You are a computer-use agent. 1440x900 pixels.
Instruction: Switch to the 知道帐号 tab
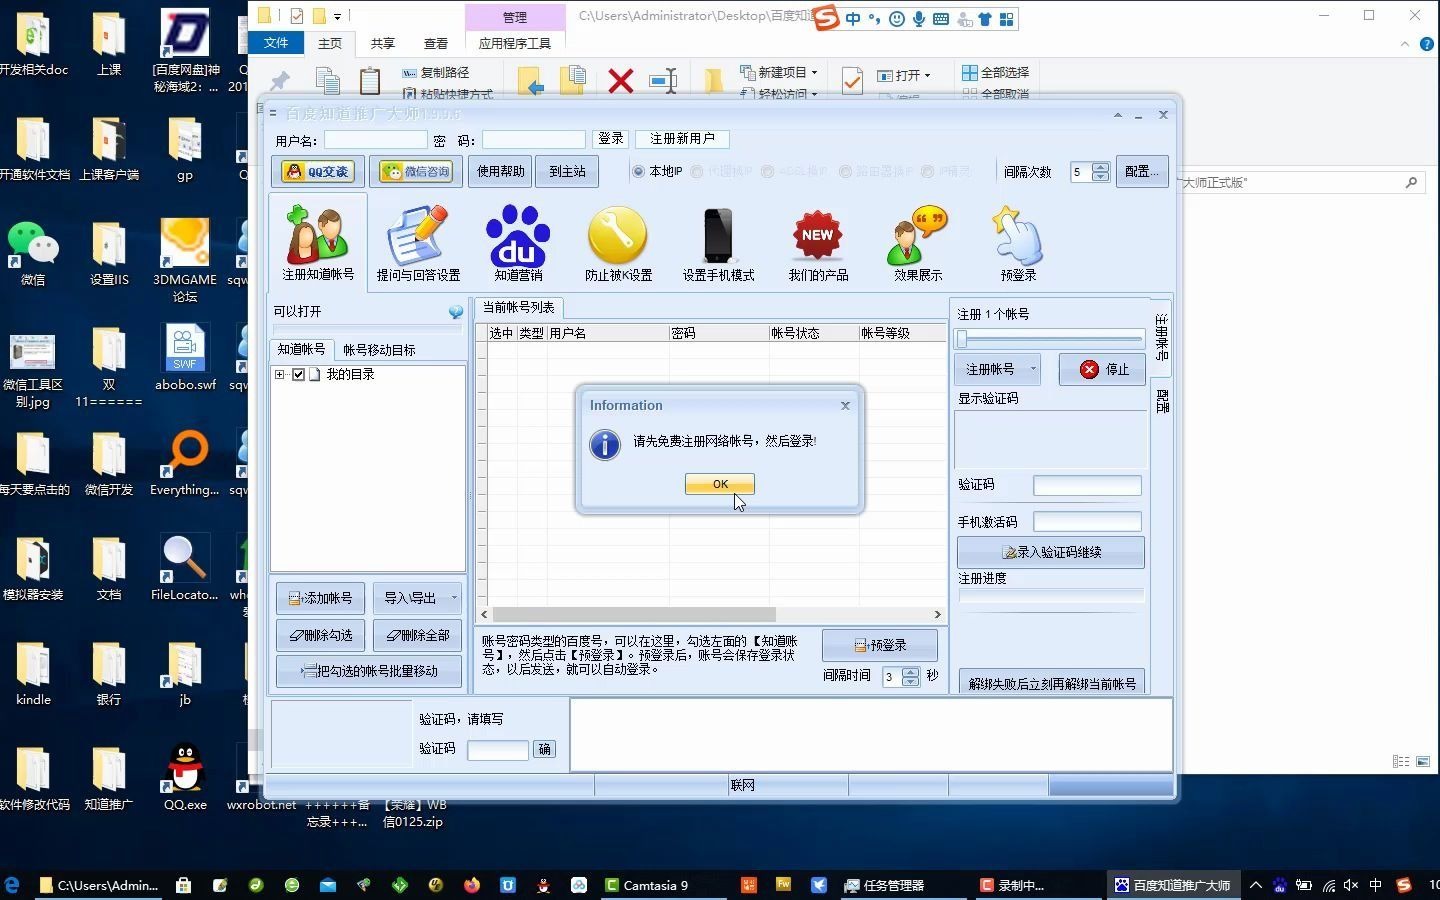click(301, 349)
